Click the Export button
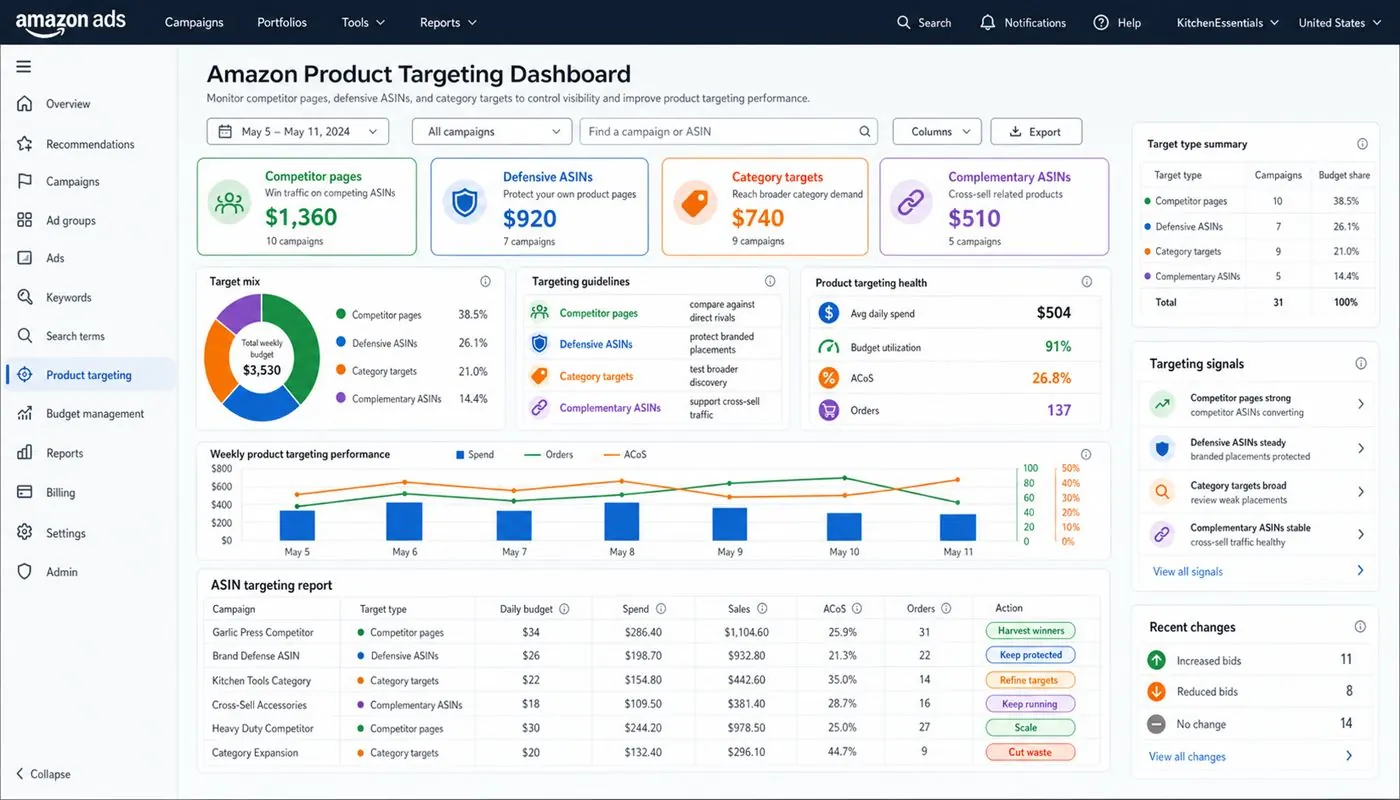The height and width of the screenshot is (800, 1400). 1036,131
